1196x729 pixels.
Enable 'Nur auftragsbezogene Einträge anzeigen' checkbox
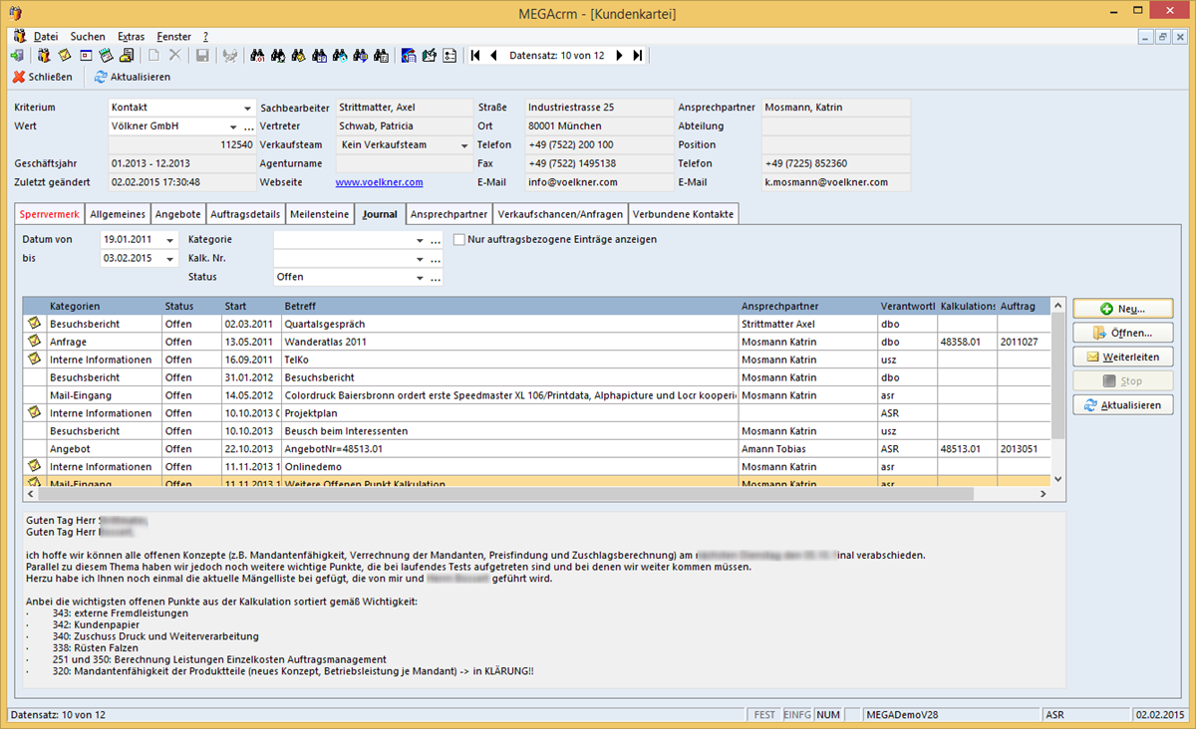pyautogui.click(x=460, y=240)
